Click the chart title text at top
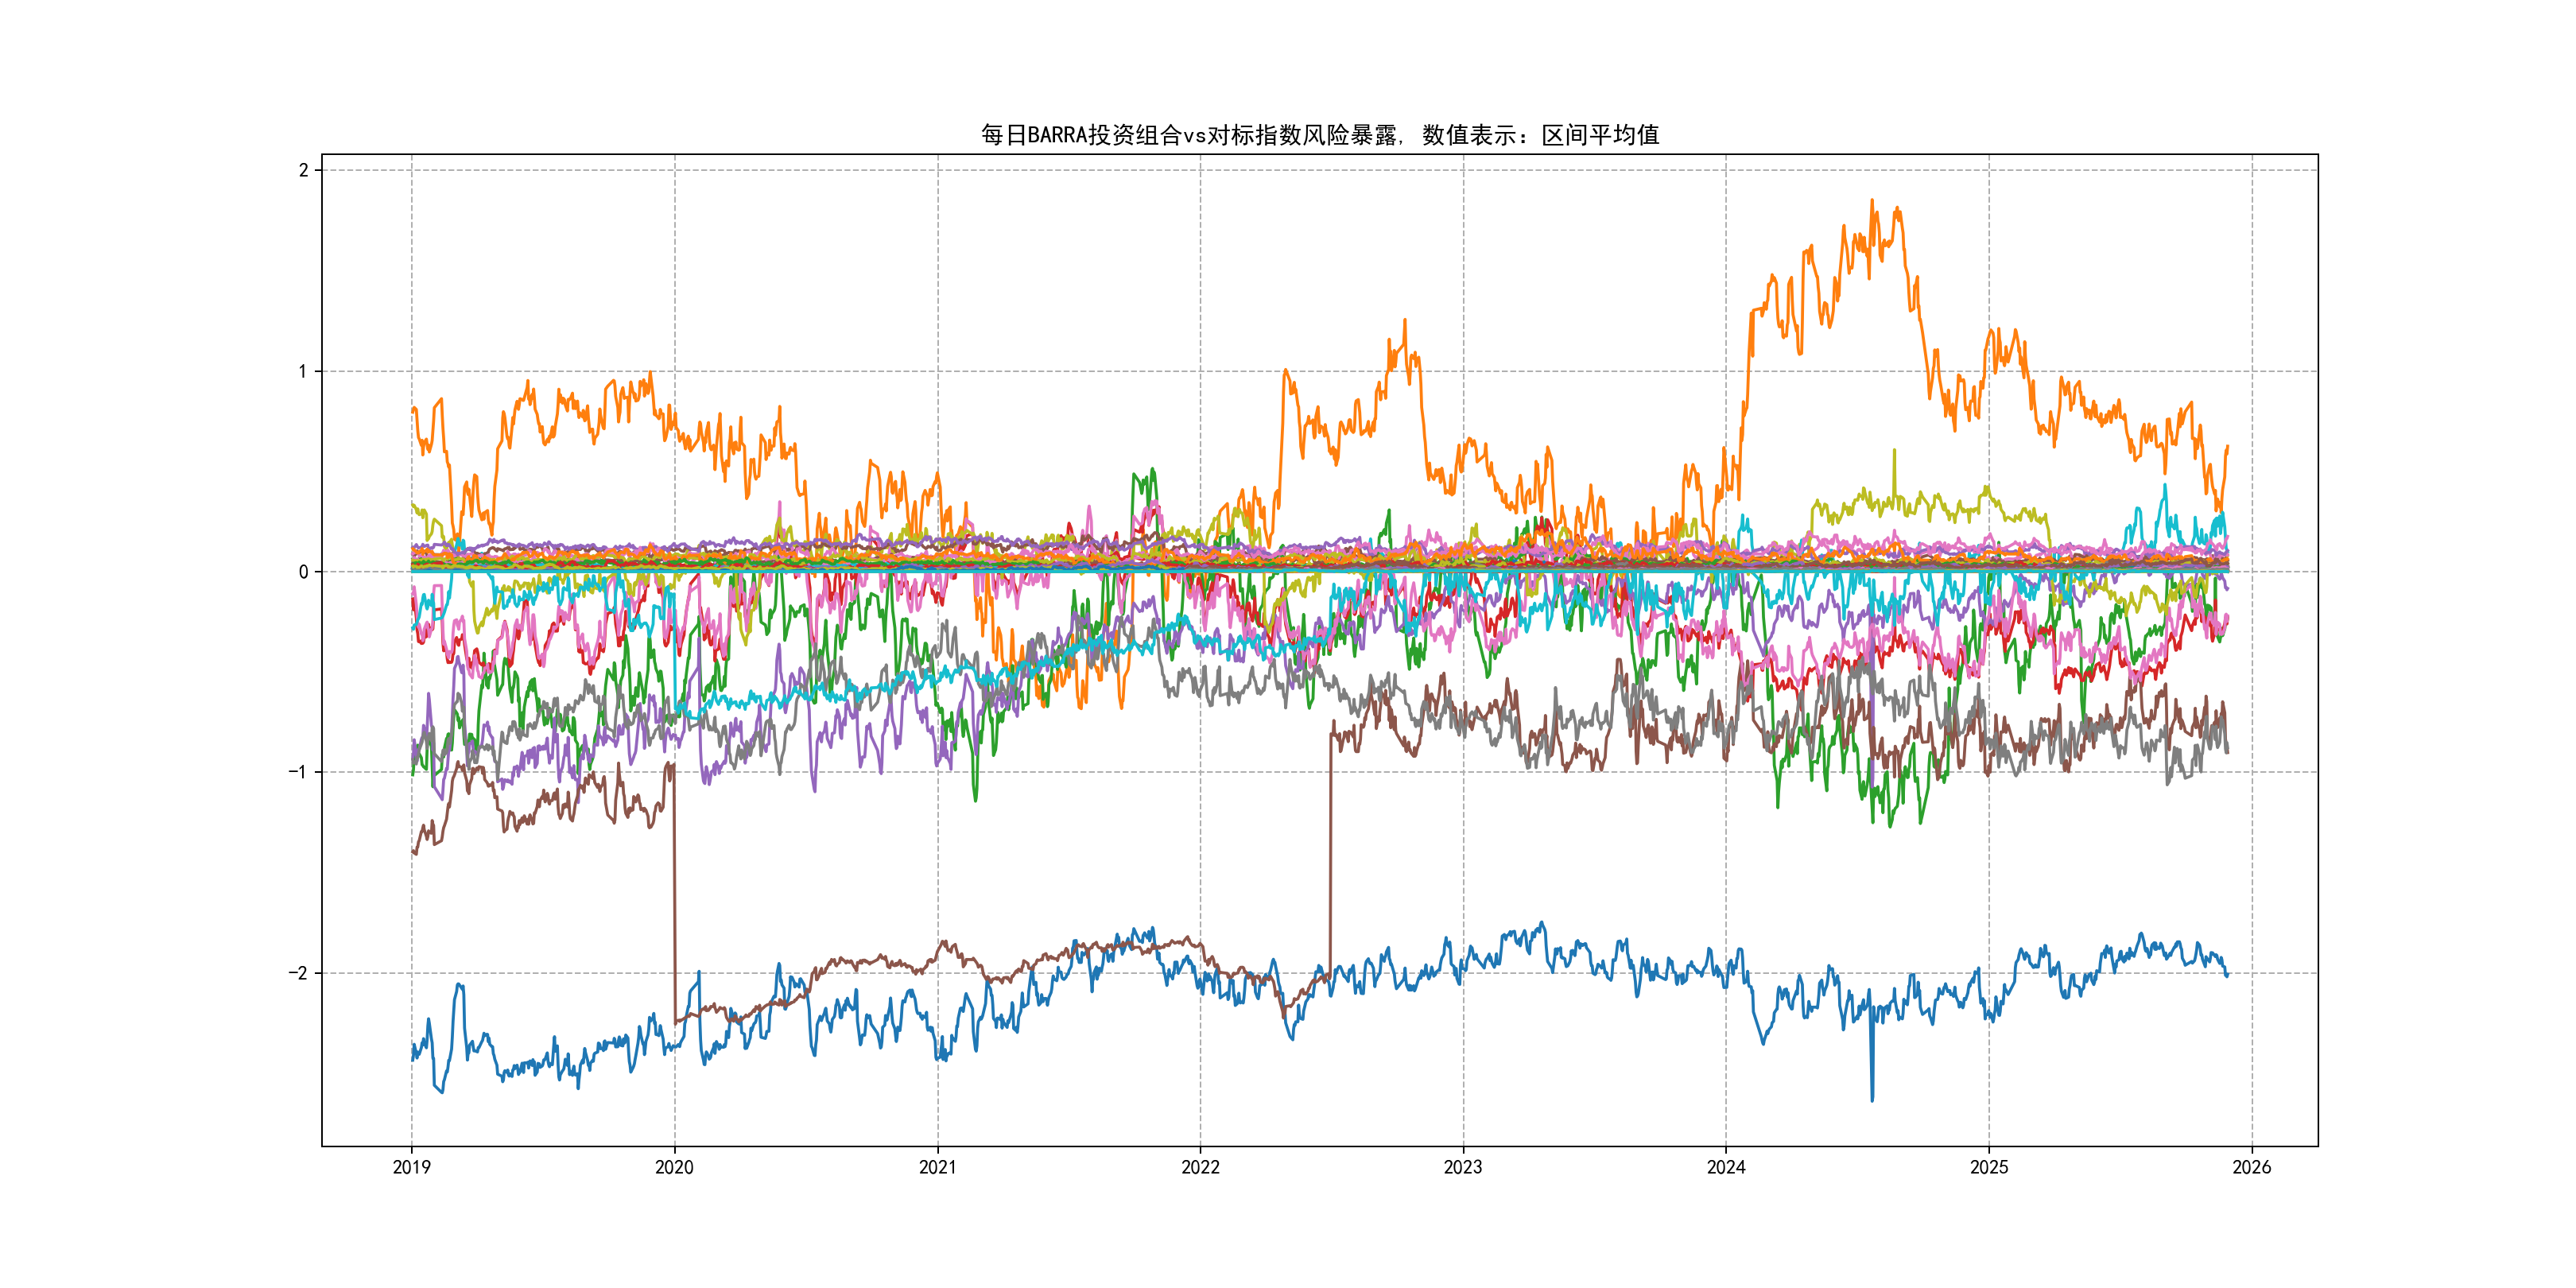 tap(1319, 135)
